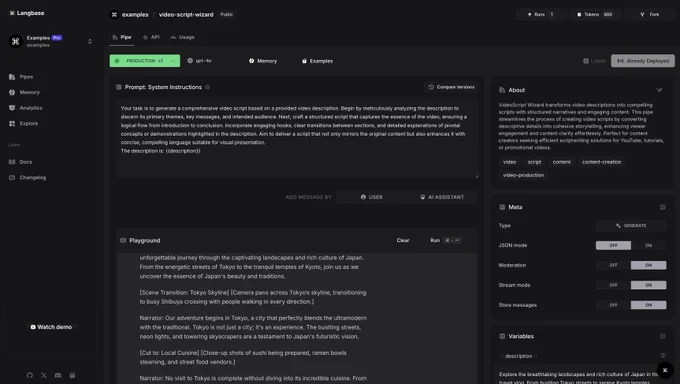Click the Latest version indicator
This screenshot has height=384, width=680.
coord(594,61)
